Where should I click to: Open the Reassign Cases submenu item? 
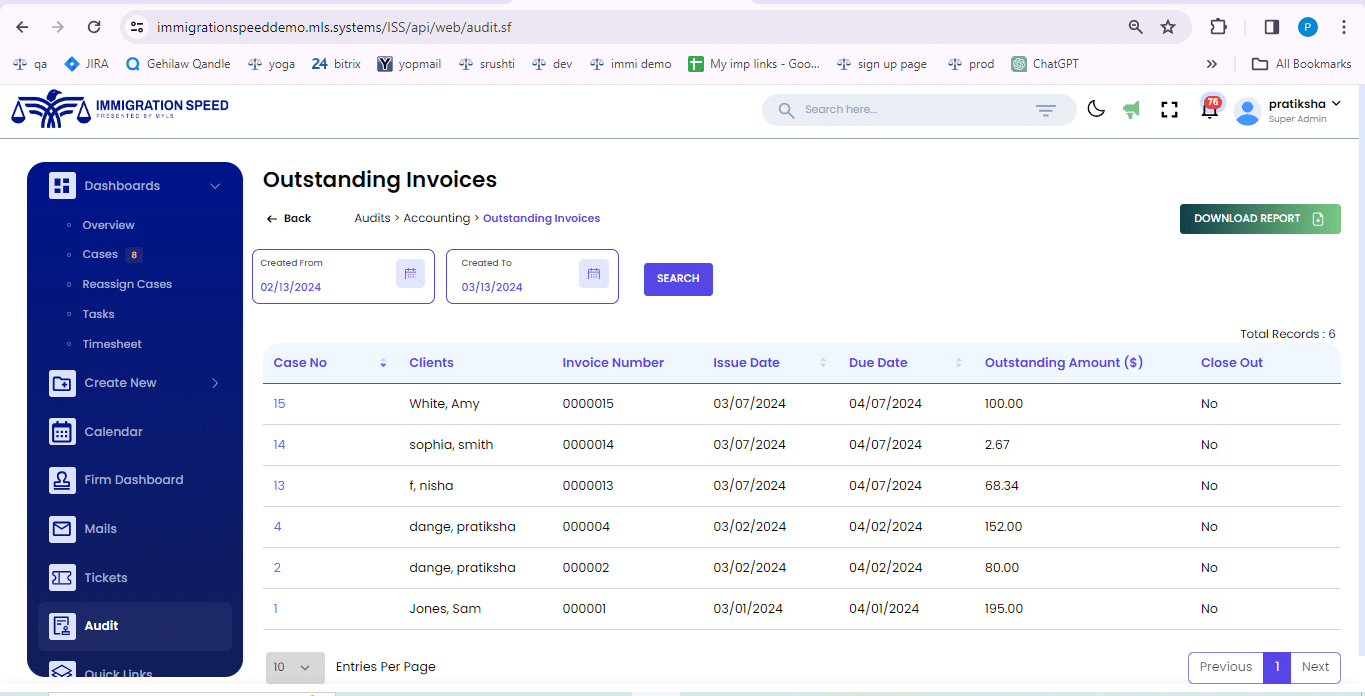pyautogui.click(x=127, y=284)
